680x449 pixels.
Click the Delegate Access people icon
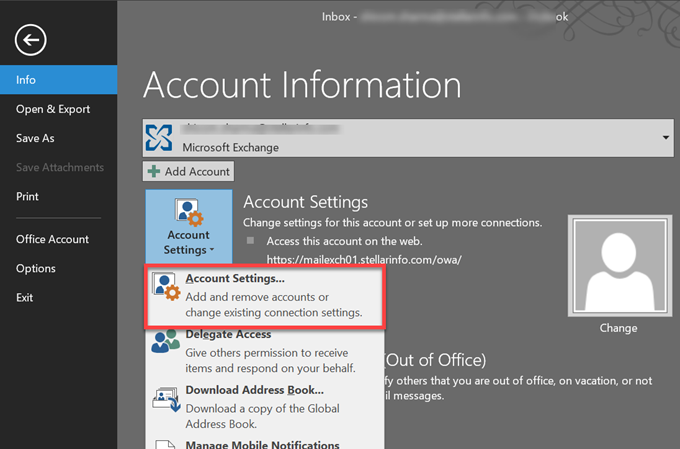165,341
